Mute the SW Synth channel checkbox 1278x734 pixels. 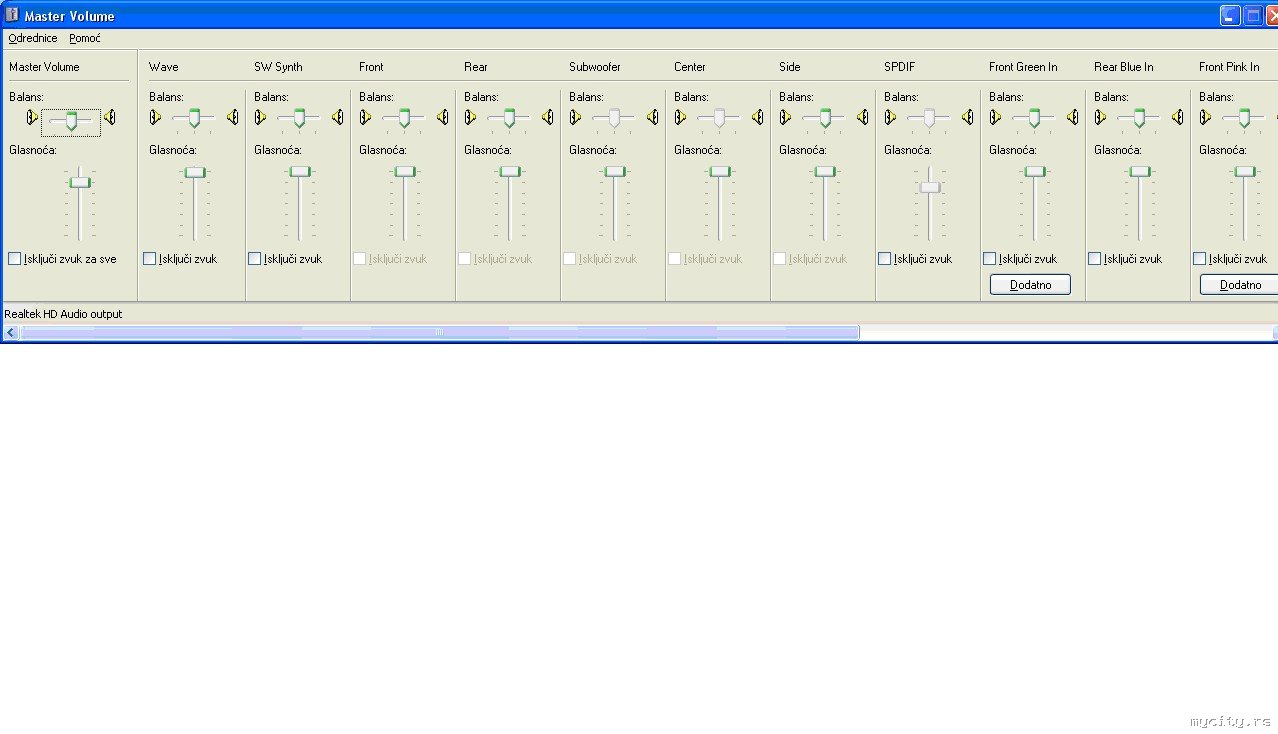click(254, 259)
